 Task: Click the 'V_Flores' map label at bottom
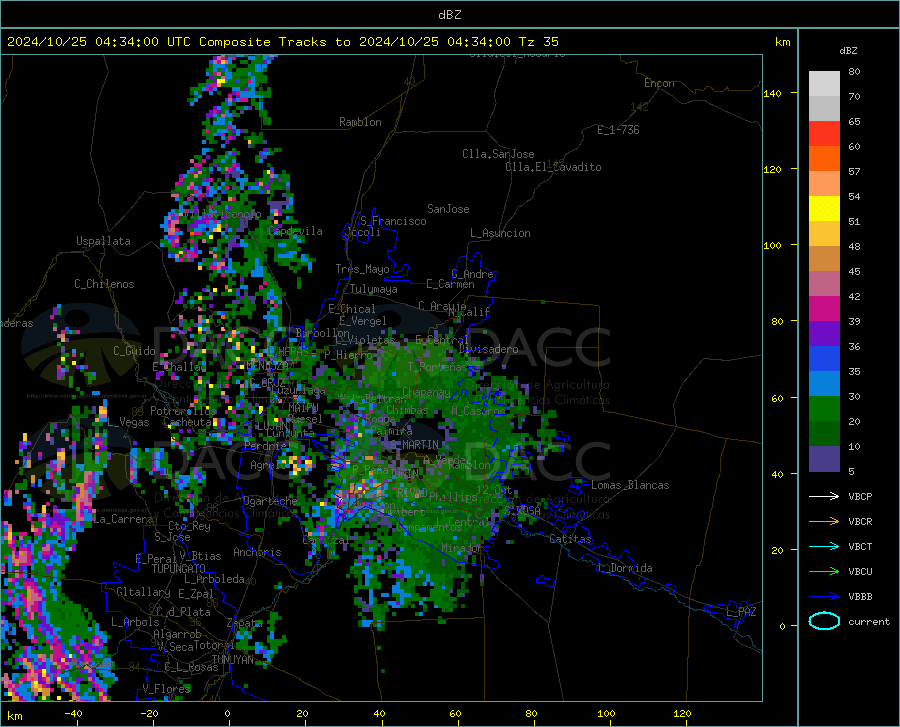166,688
